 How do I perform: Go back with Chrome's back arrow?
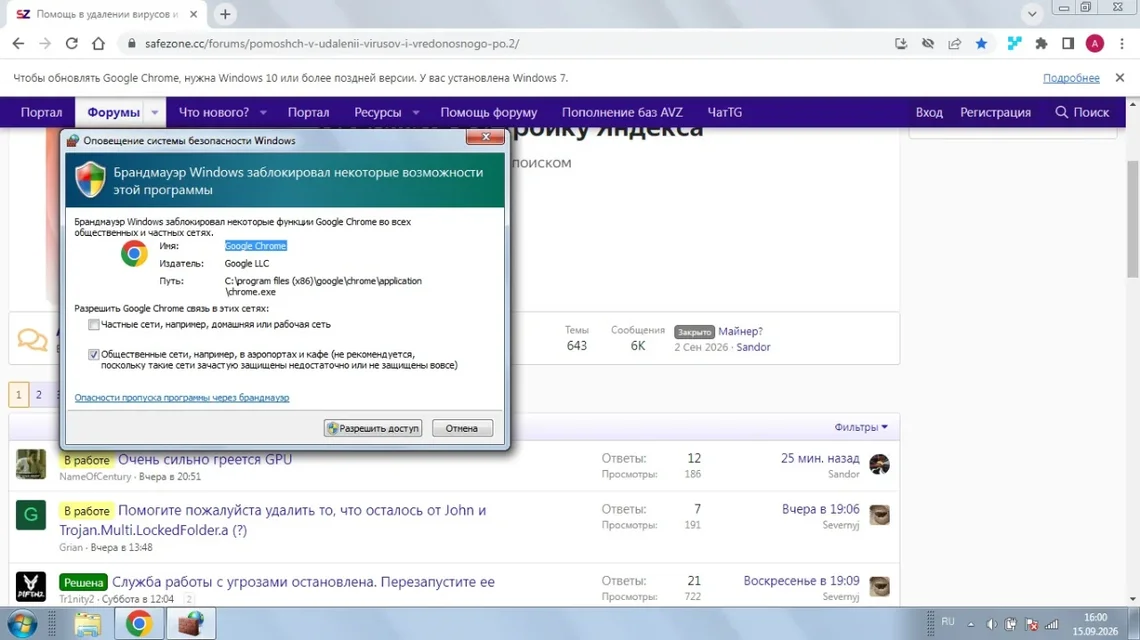pyautogui.click(x=18, y=44)
